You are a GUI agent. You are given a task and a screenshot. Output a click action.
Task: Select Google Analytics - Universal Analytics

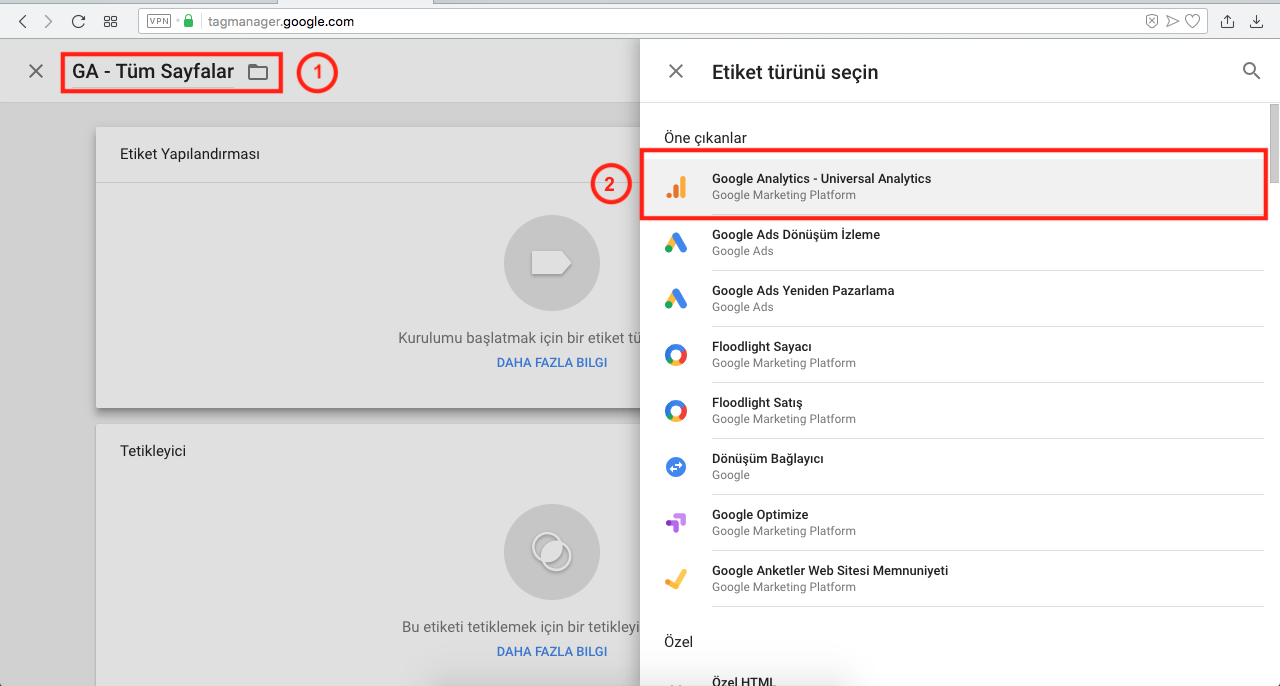pos(952,186)
